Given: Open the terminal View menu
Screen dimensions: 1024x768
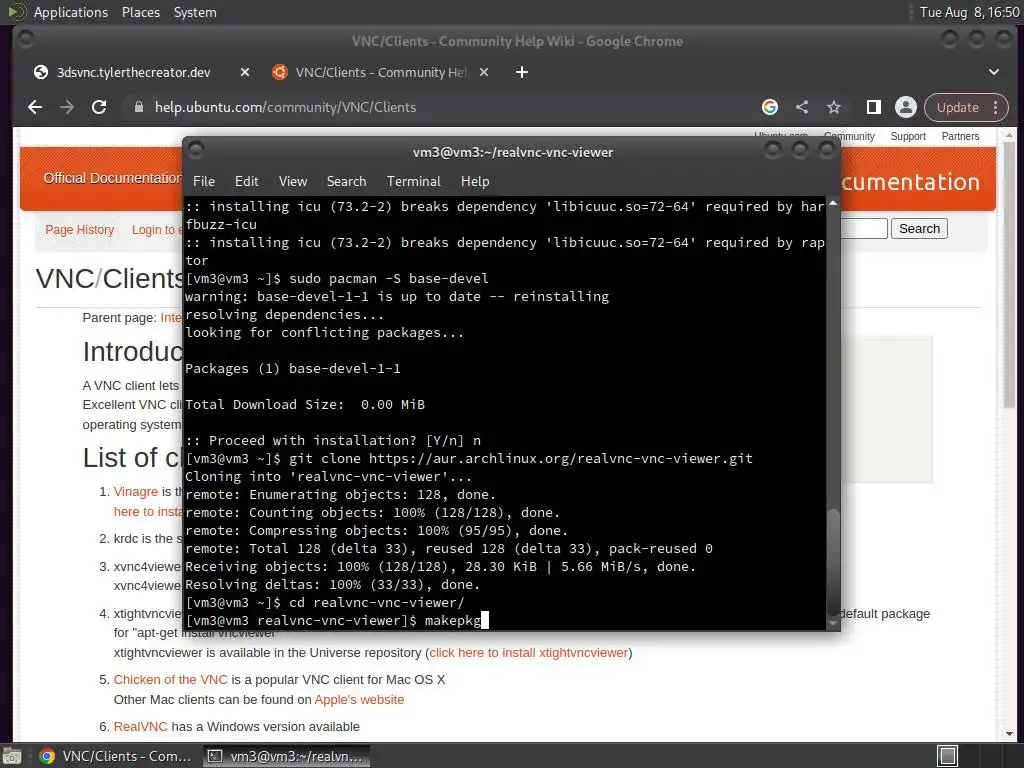Looking at the screenshot, I should point(293,182).
